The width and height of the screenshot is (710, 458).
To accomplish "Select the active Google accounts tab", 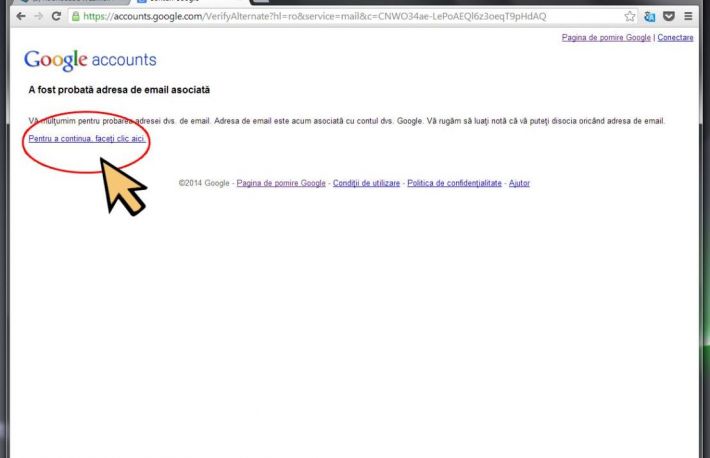I will 185,2.
